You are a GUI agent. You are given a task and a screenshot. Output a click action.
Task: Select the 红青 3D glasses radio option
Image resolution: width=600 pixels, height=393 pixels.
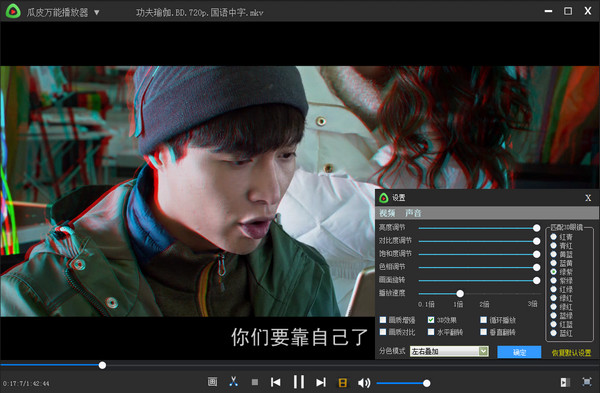553,236
